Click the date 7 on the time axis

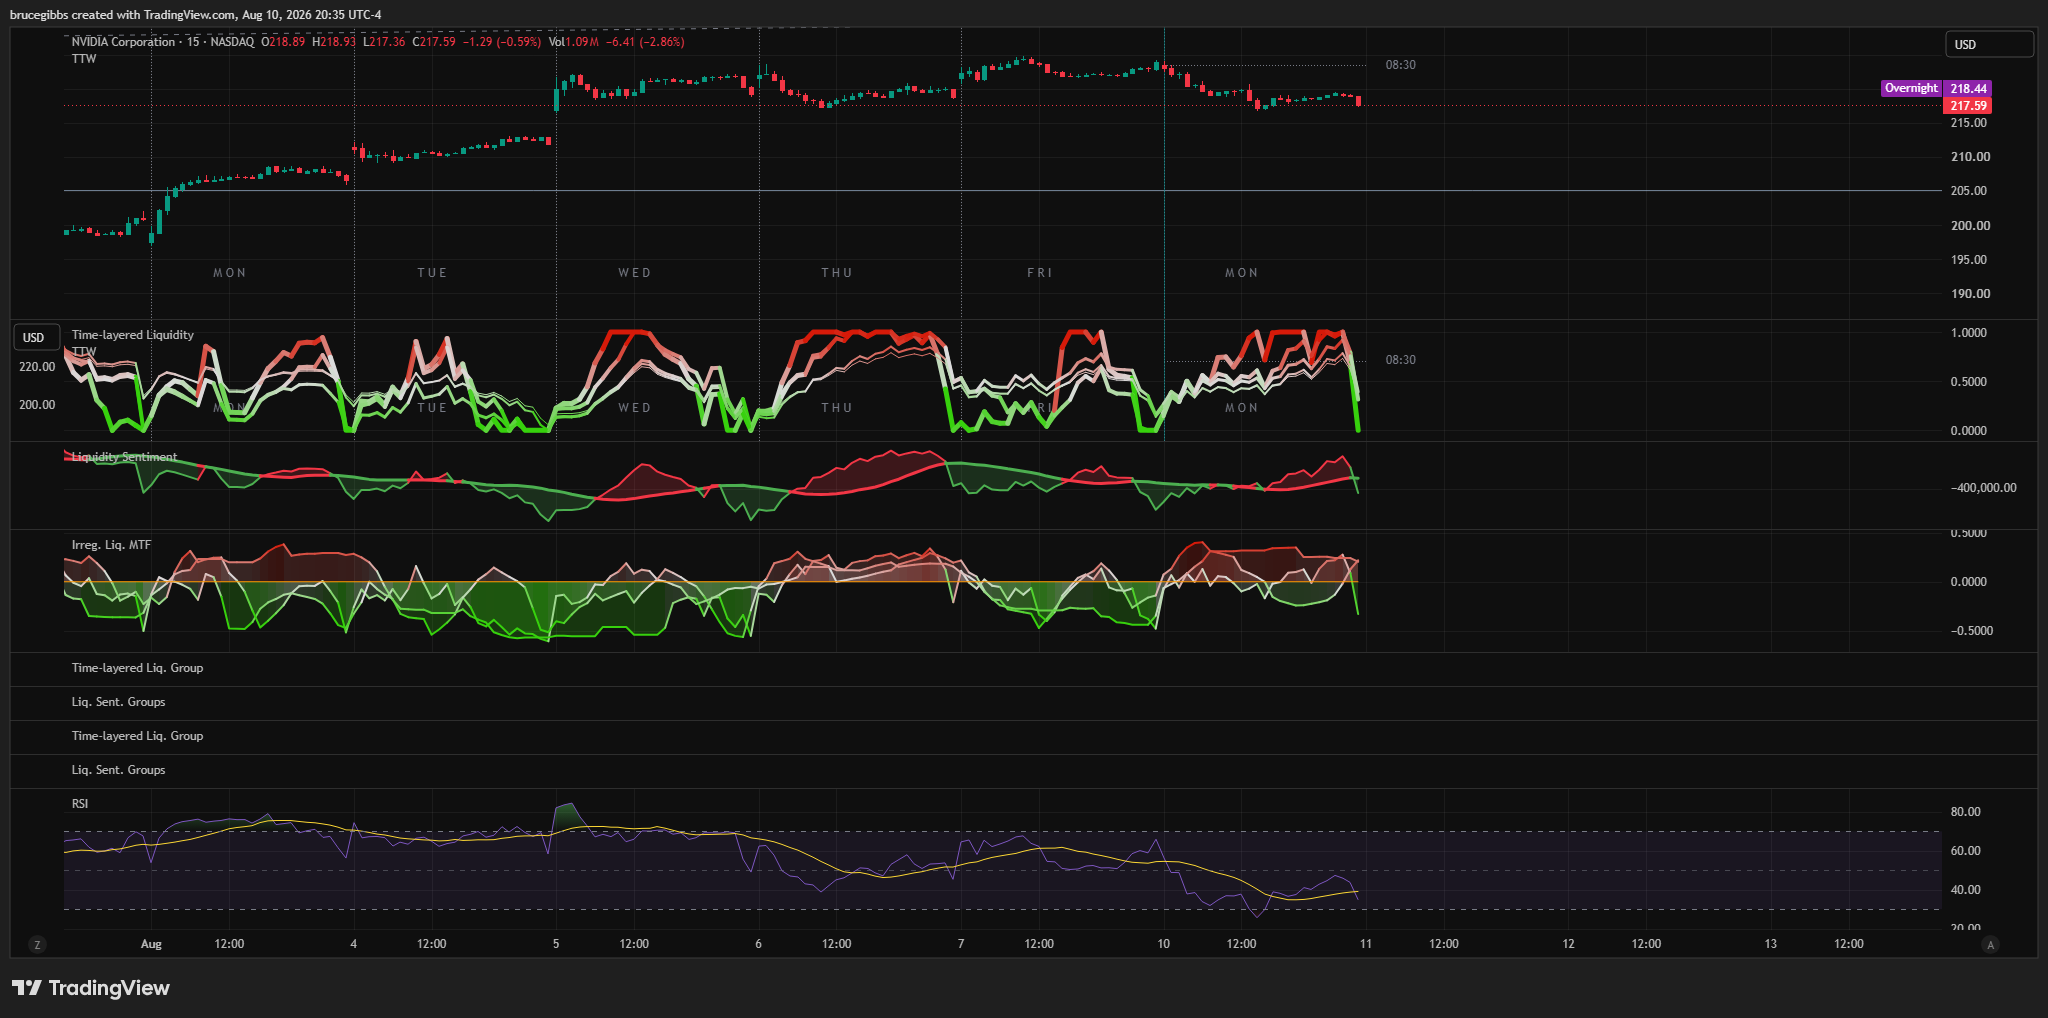click(961, 944)
